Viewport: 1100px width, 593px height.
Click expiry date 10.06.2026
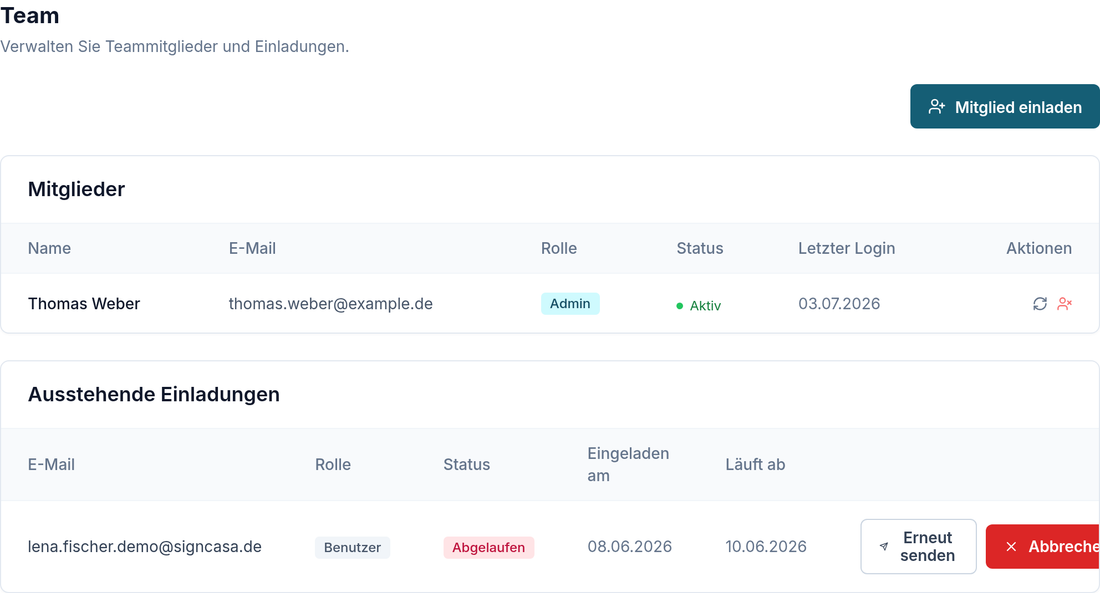pyautogui.click(x=766, y=547)
